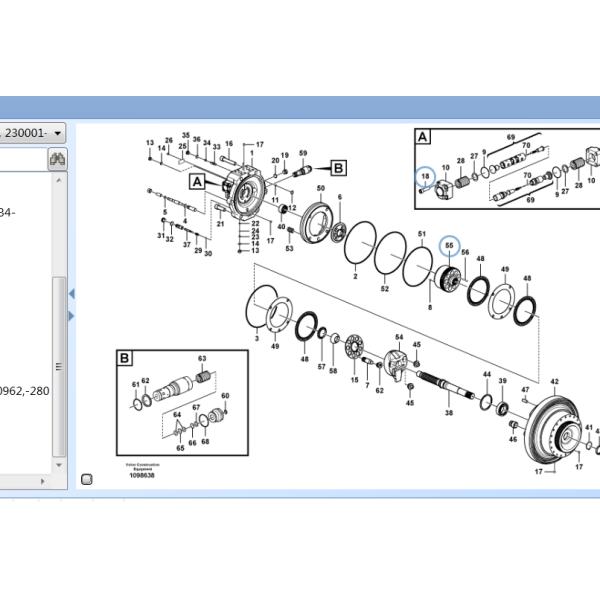Click the scroll up arrow in left panel
This screenshot has height=600, width=600.
point(59,180)
